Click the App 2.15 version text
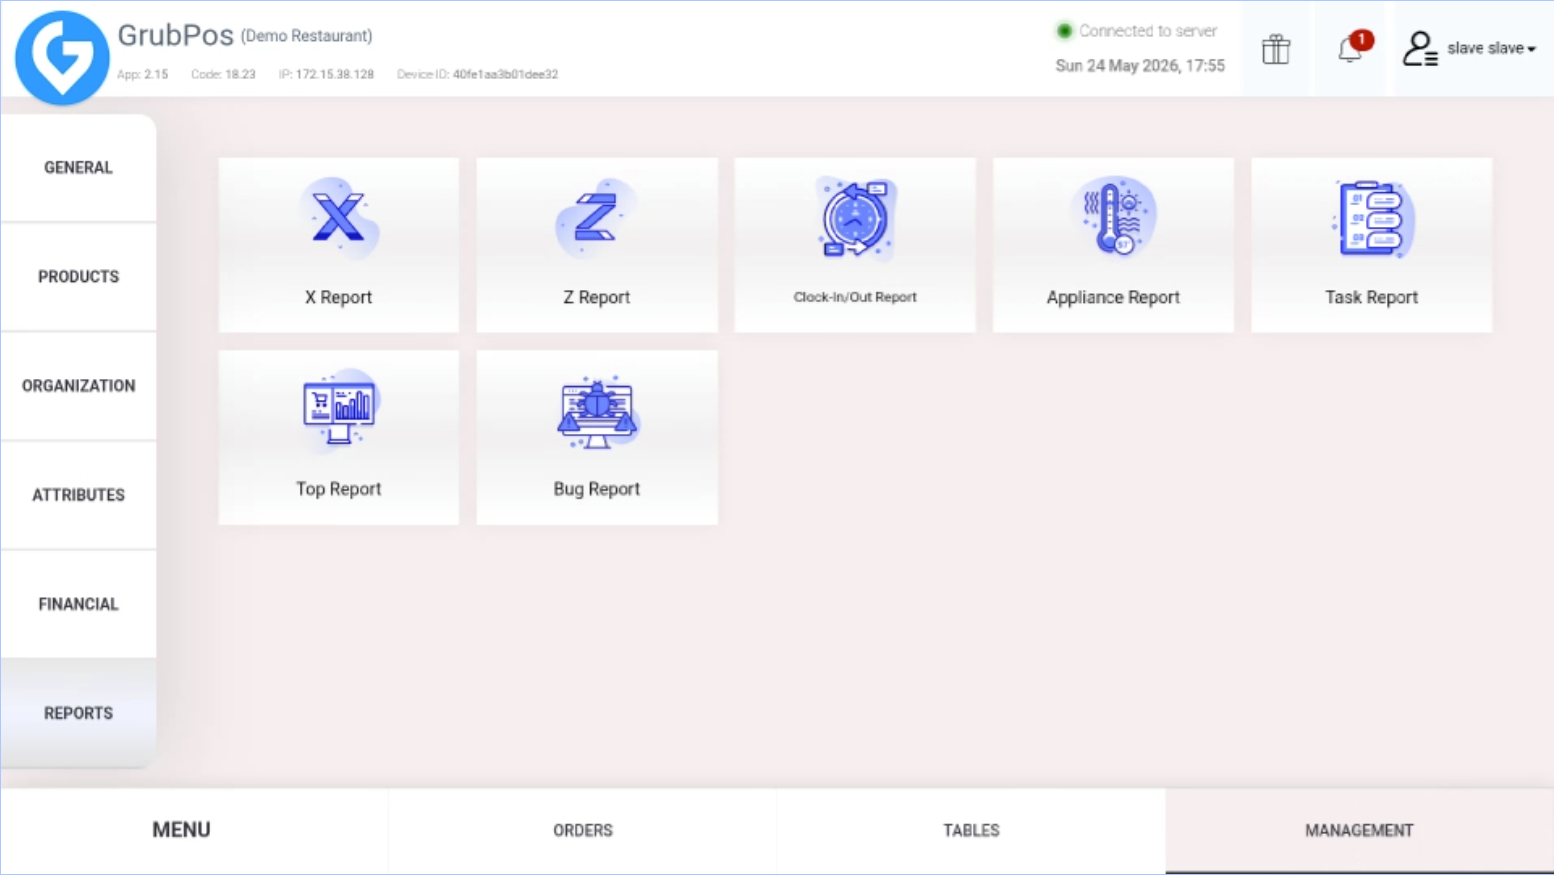The width and height of the screenshot is (1554, 875). (x=143, y=74)
